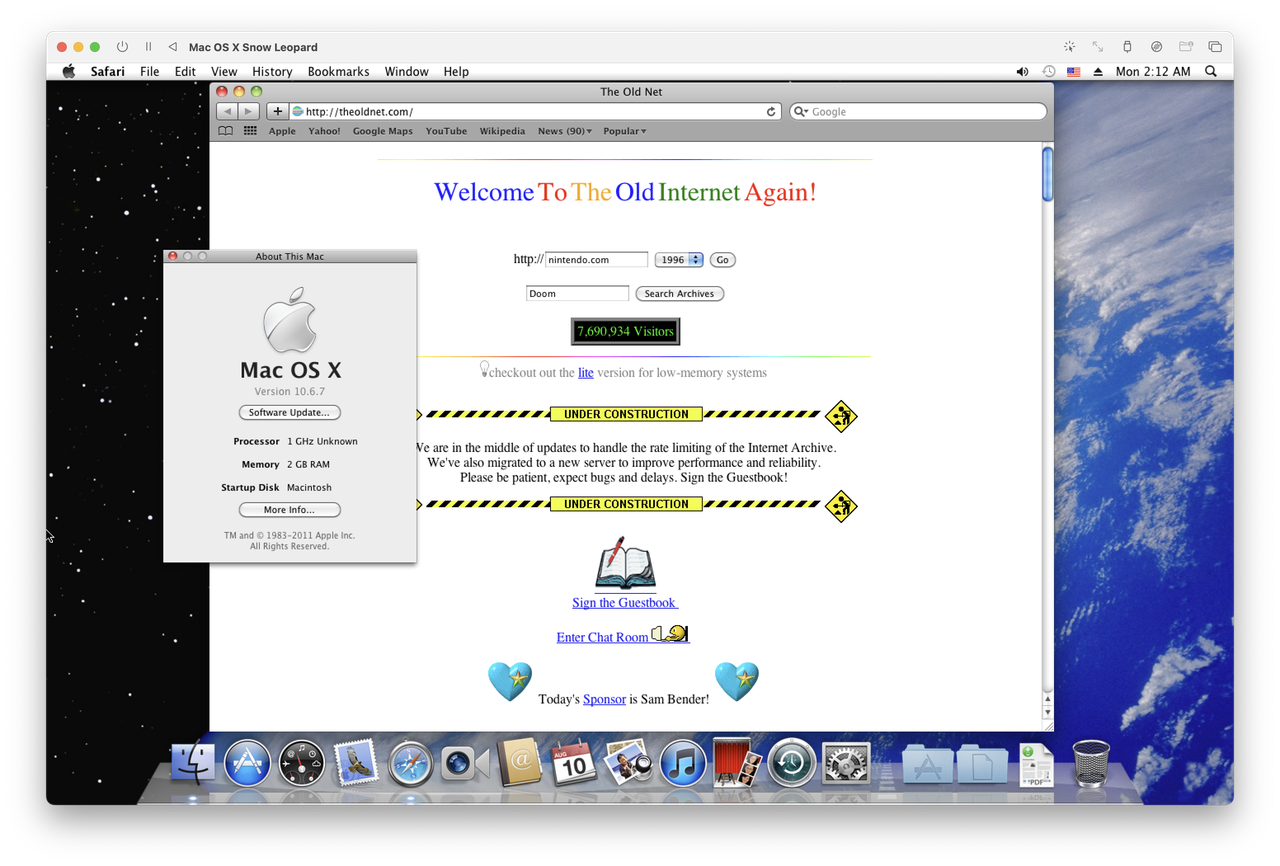Viewport: 1280px width, 866px height.
Task: Click the Go button
Action: point(722,260)
